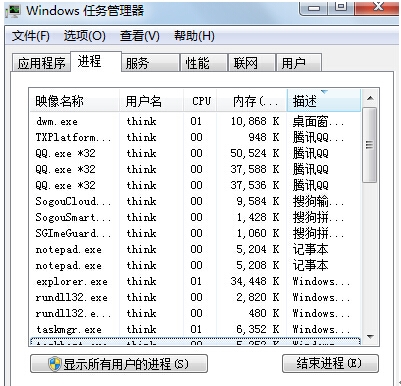Select the 进程 tab
401x386 pixels.
point(96,61)
